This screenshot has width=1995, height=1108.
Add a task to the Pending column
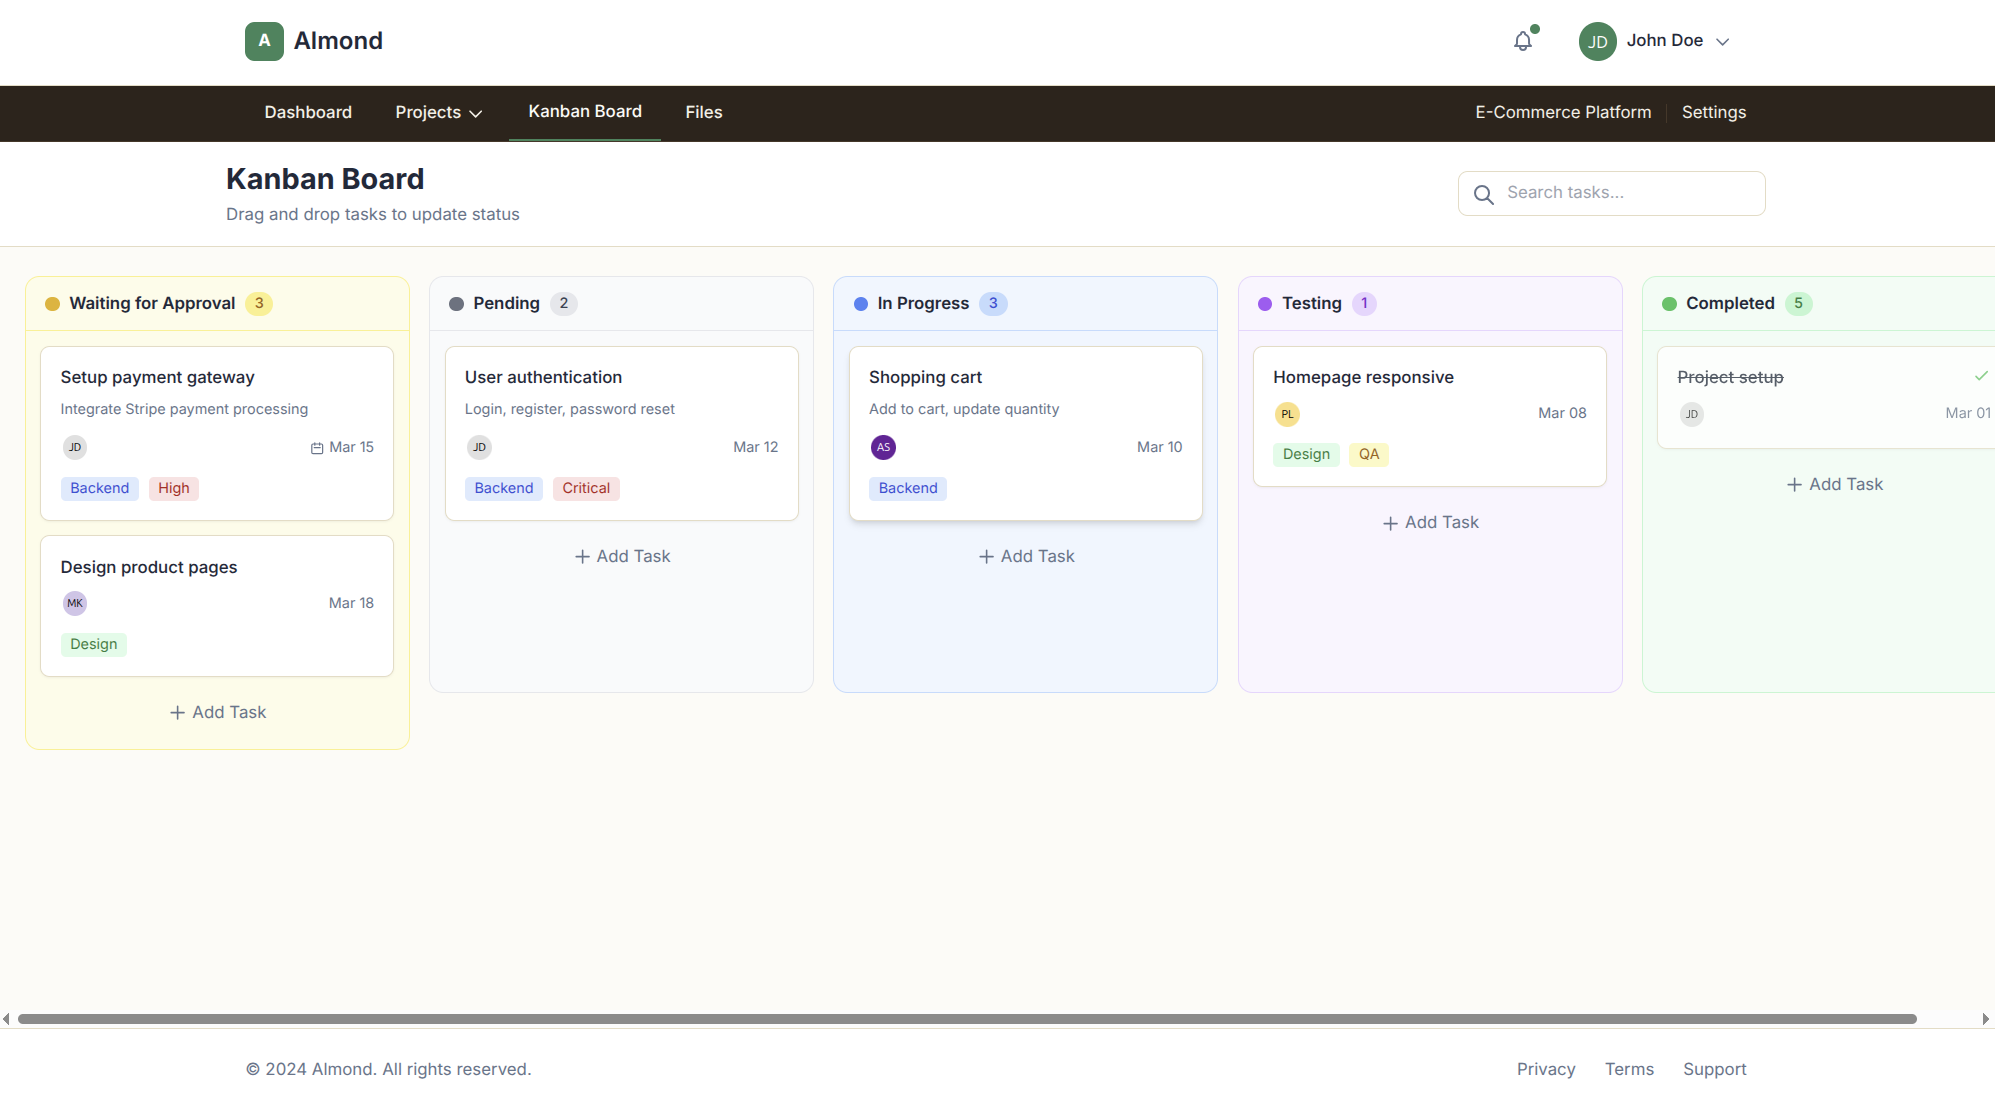point(621,556)
